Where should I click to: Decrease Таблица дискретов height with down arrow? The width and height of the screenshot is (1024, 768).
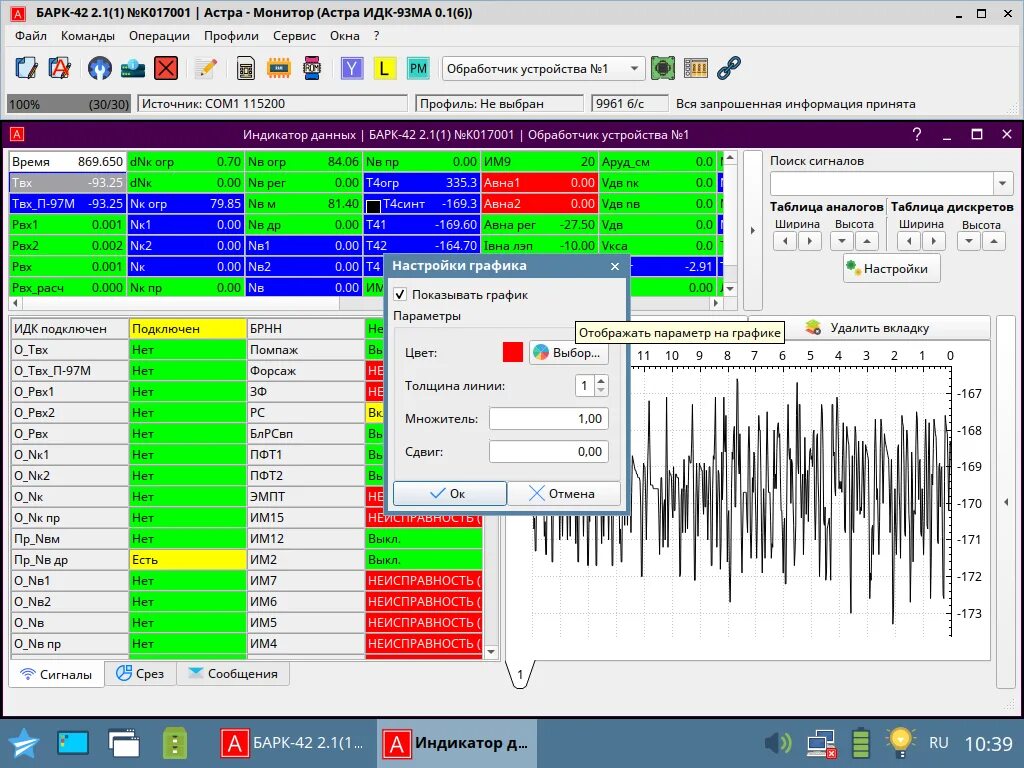(969, 241)
